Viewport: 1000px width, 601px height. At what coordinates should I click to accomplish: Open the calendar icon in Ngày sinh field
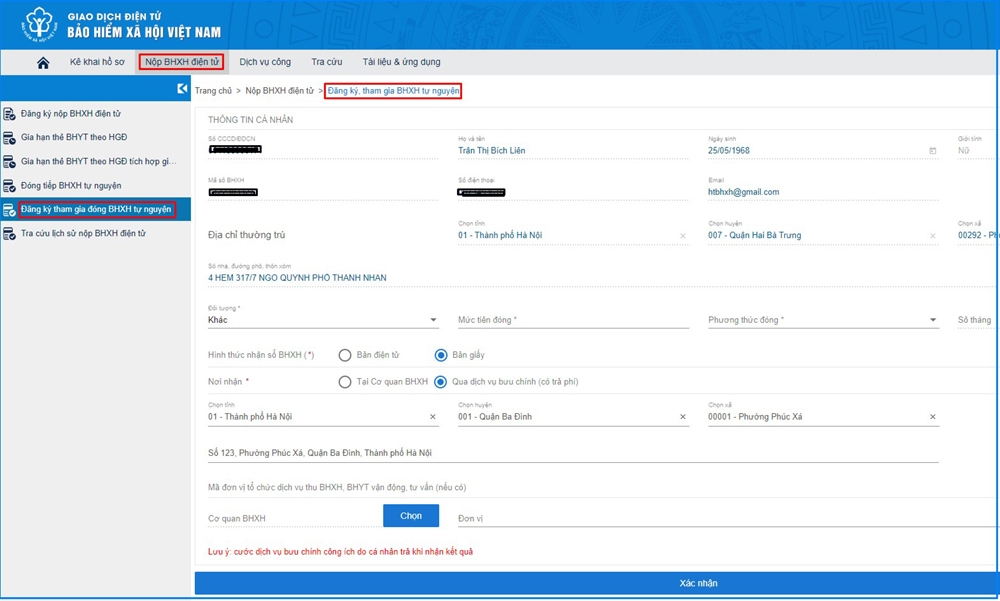point(932,151)
